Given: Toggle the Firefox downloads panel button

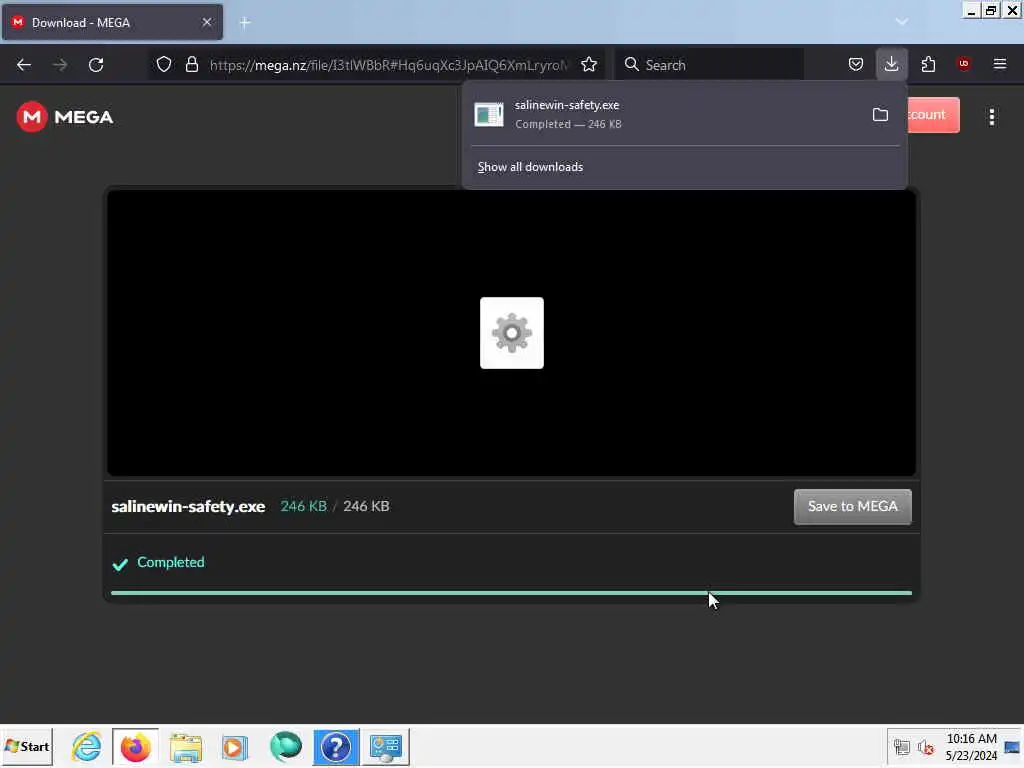Looking at the screenshot, I should click(891, 64).
